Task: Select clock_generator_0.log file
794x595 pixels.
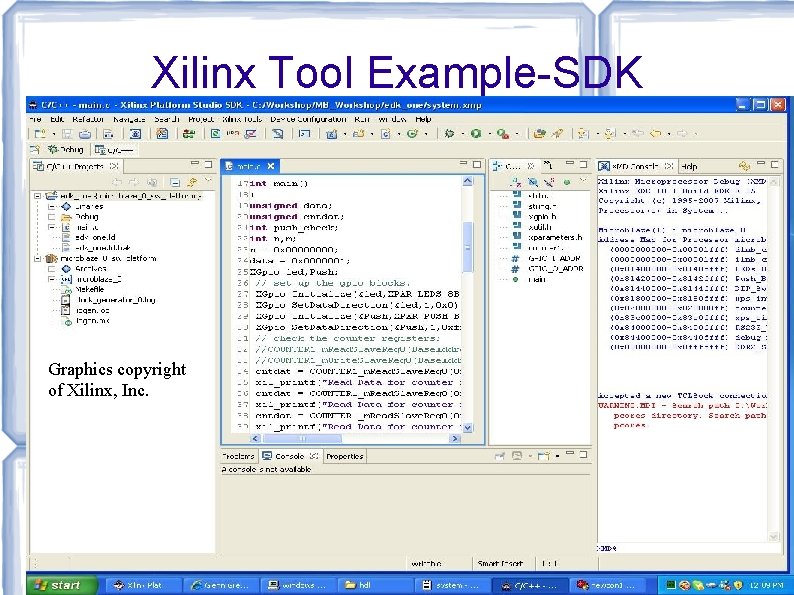Action: coord(115,300)
